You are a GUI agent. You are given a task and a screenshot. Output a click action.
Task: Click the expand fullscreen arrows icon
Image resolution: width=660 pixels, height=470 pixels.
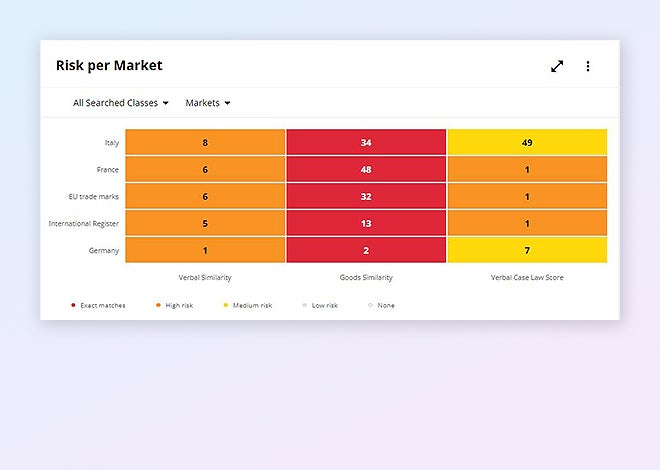557,66
